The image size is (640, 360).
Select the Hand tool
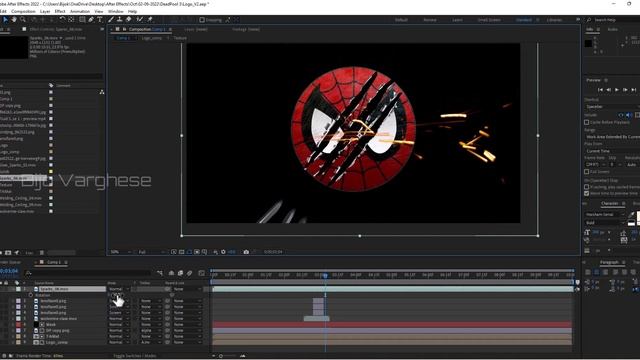(x=14, y=20)
